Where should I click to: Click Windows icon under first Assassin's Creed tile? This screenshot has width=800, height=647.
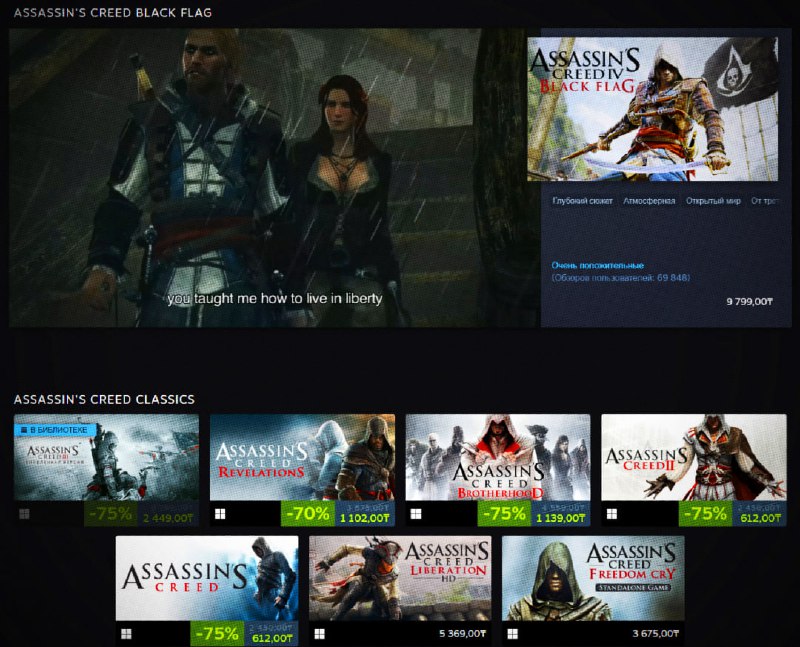(x=125, y=634)
